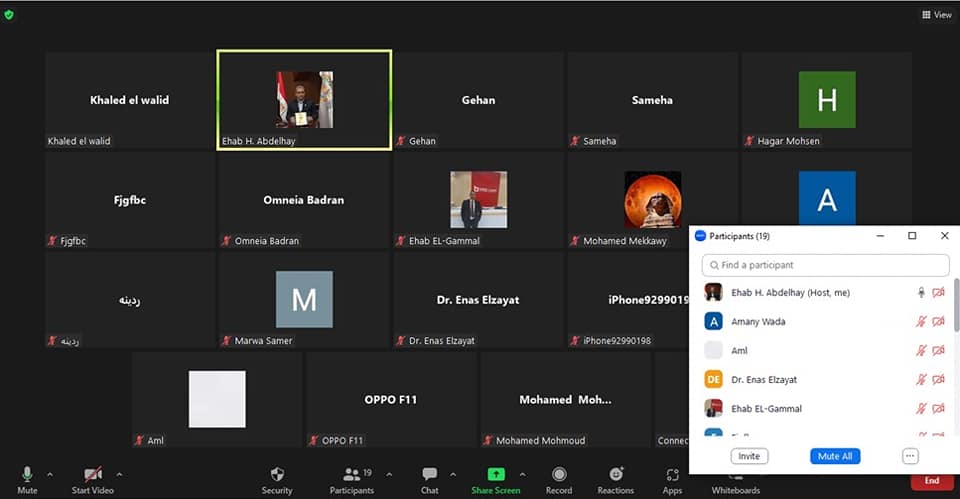Click Omneia Badran tile muted mic icon

(227, 241)
